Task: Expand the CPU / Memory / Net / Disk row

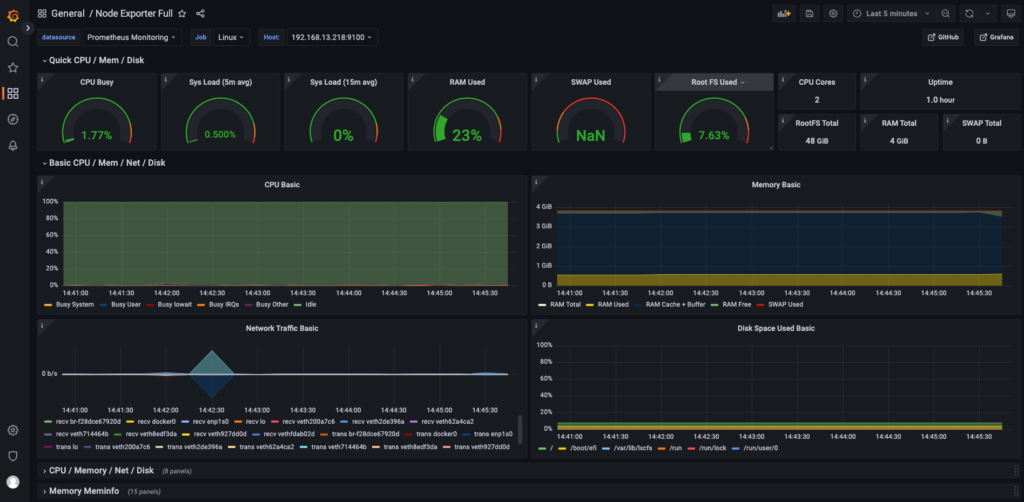Action: click(x=101, y=470)
